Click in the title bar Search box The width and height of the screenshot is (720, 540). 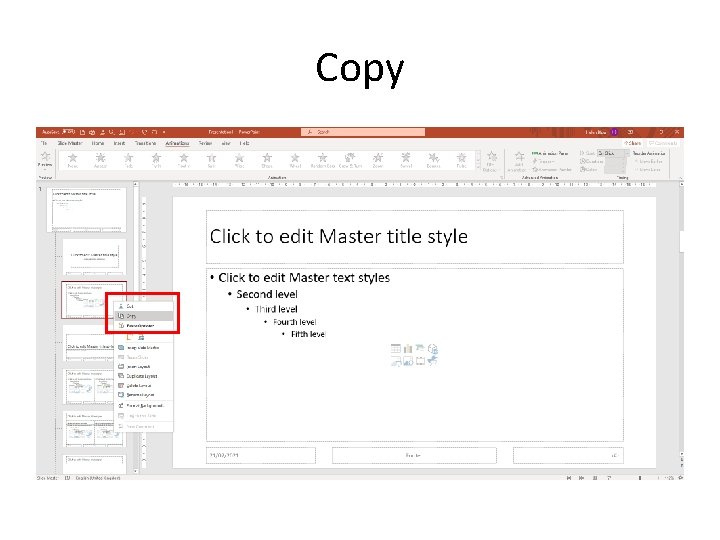tap(363, 132)
